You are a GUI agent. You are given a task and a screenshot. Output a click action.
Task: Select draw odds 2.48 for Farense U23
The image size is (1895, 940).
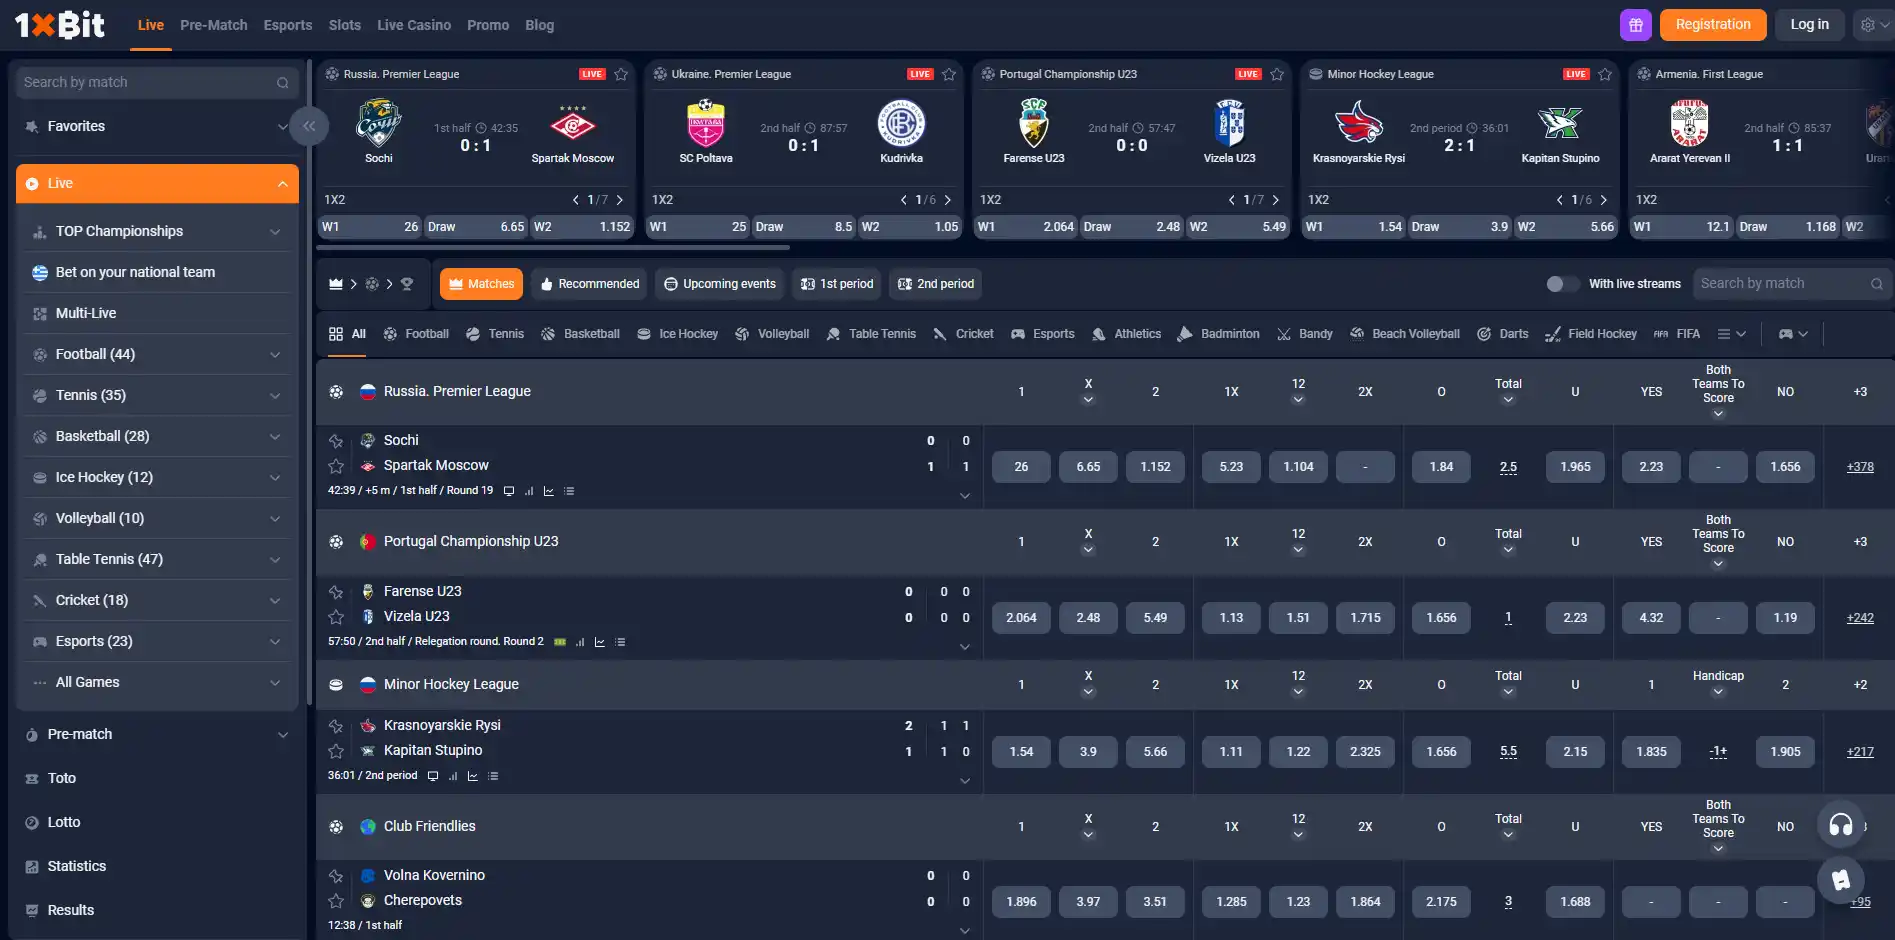[x=1088, y=618]
